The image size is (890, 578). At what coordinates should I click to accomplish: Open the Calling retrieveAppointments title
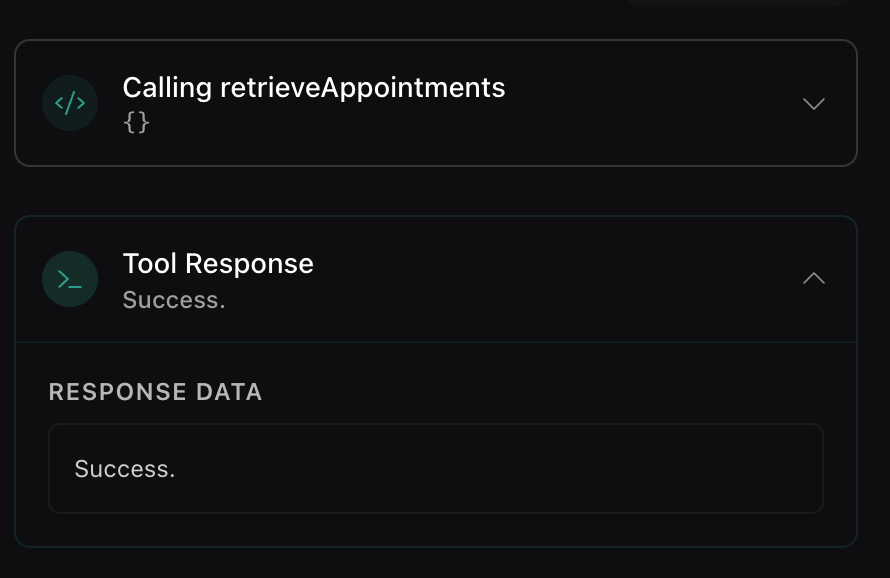click(x=314, y=88)
